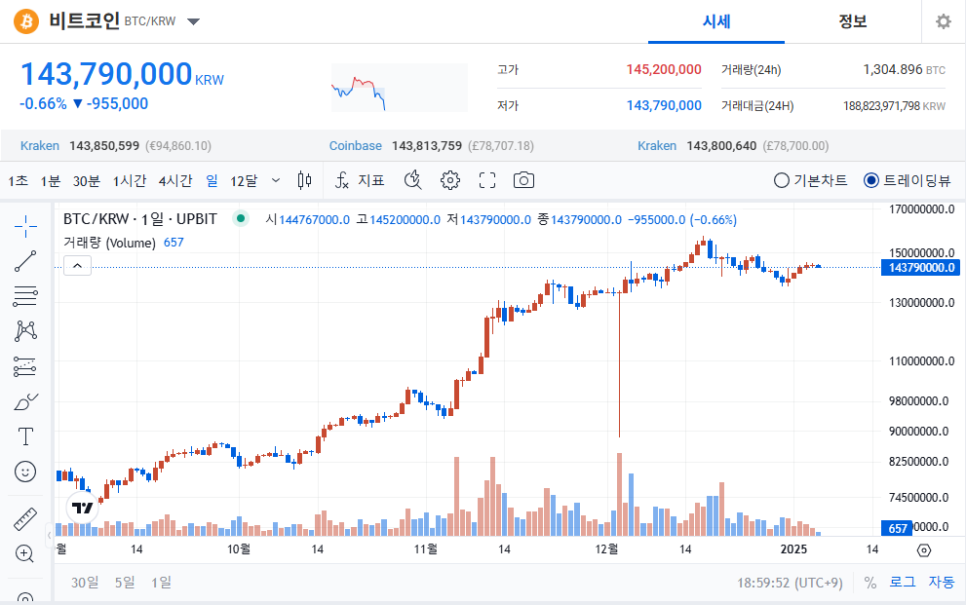The image size is (966, 605).
Task: Enter fullscreen chart mode
Action: [x=487, y=180]
